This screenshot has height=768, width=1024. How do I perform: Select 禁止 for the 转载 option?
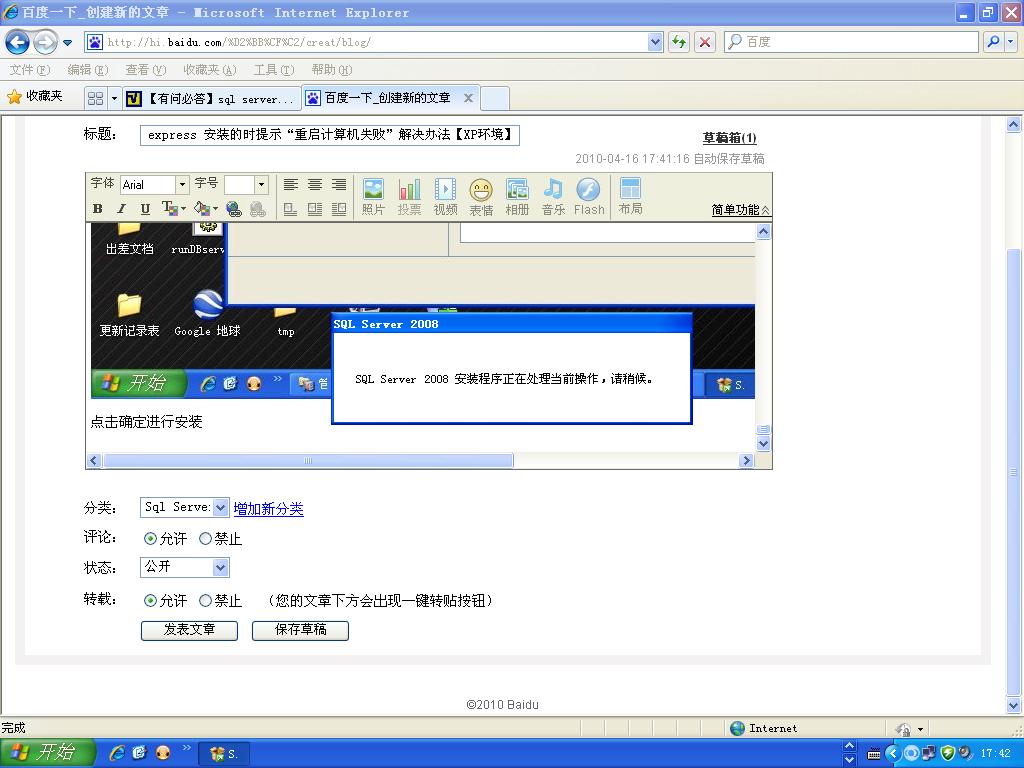206,601
